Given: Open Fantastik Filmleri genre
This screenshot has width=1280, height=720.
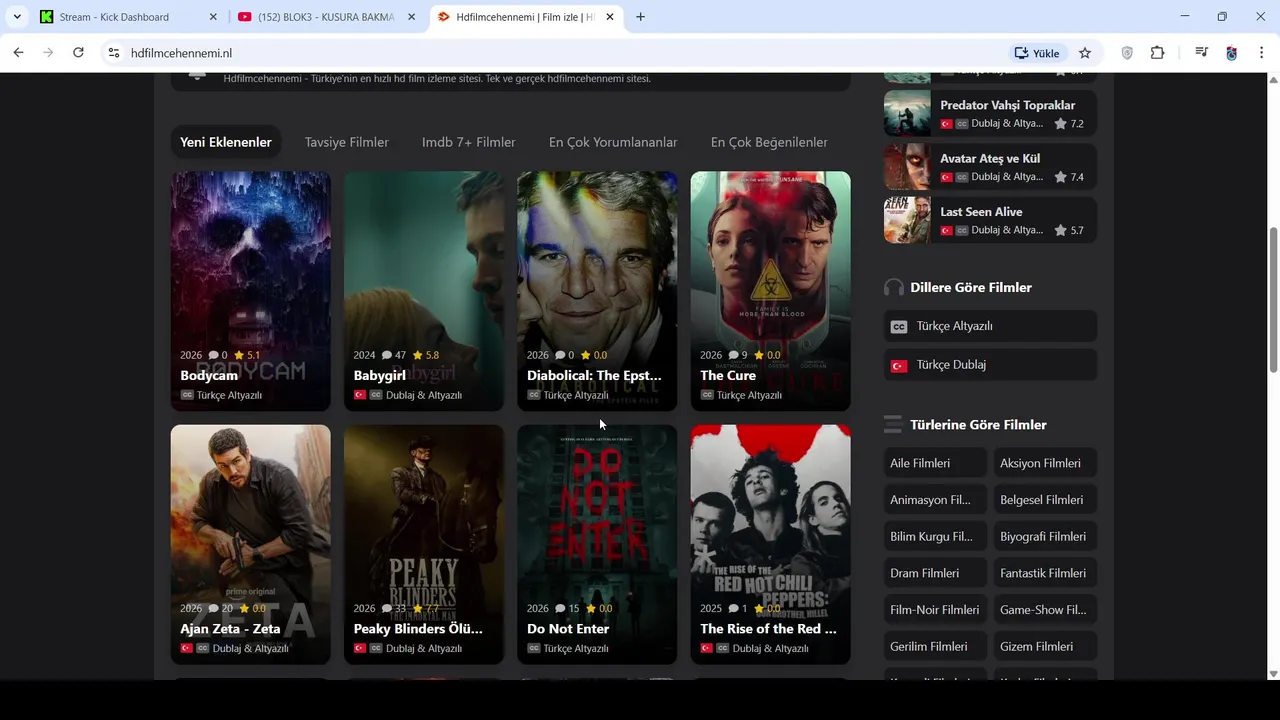Looking at the screenshot, I should 1043,573.
